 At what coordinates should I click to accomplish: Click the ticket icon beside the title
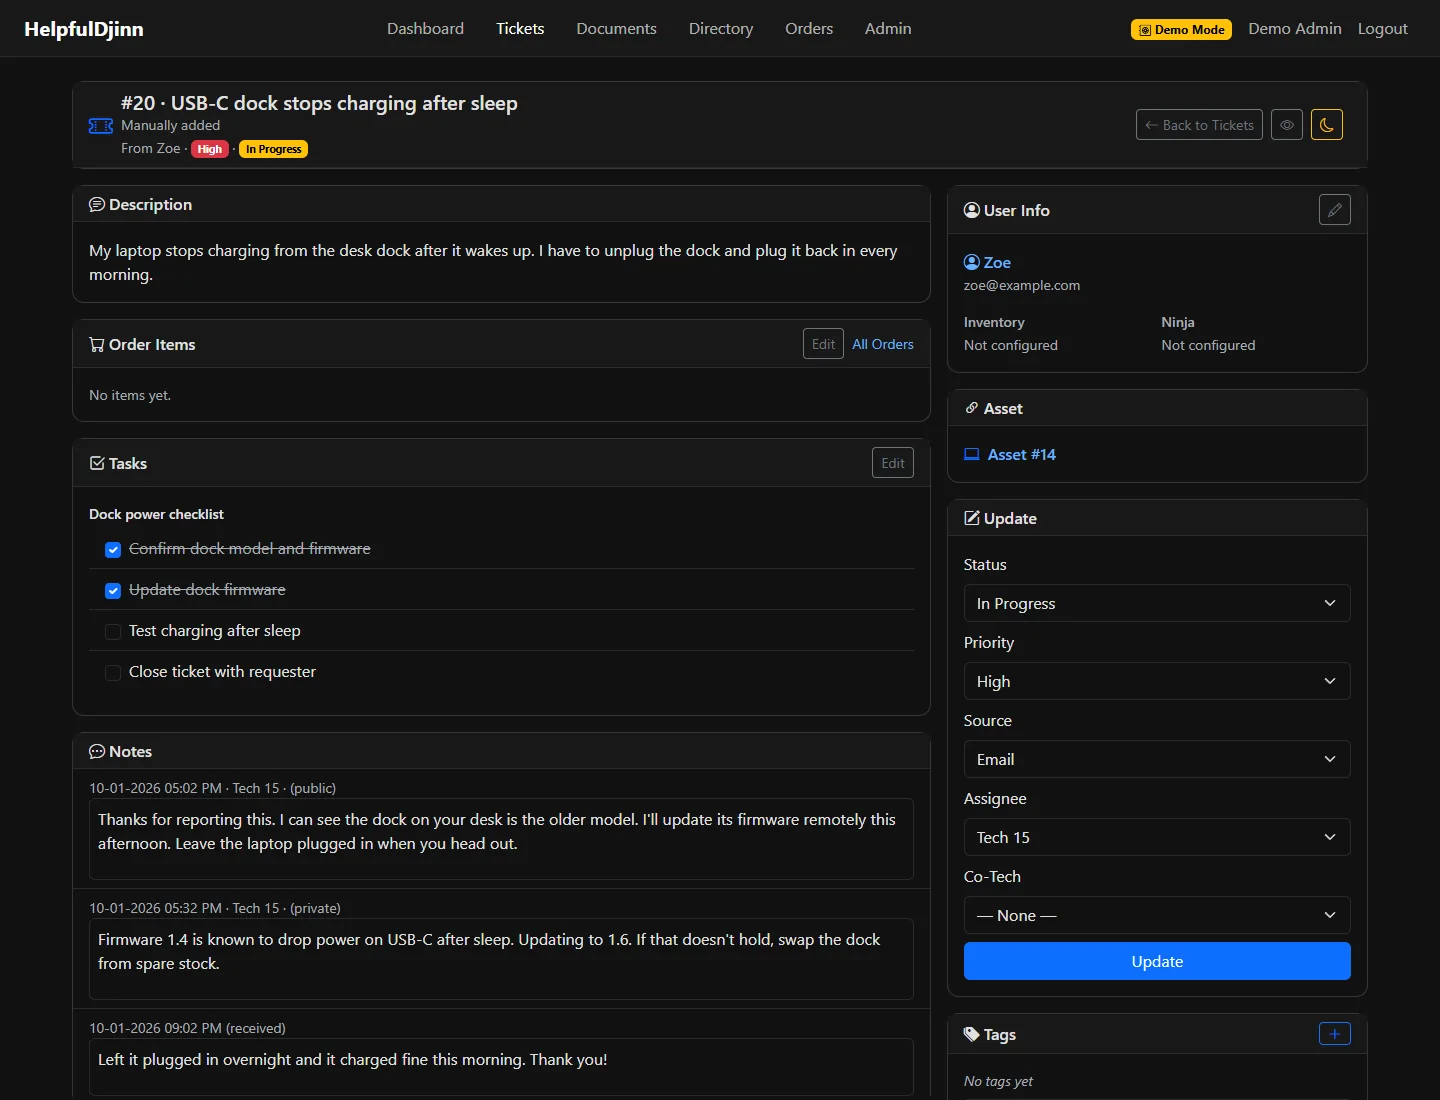click(101, 126)
